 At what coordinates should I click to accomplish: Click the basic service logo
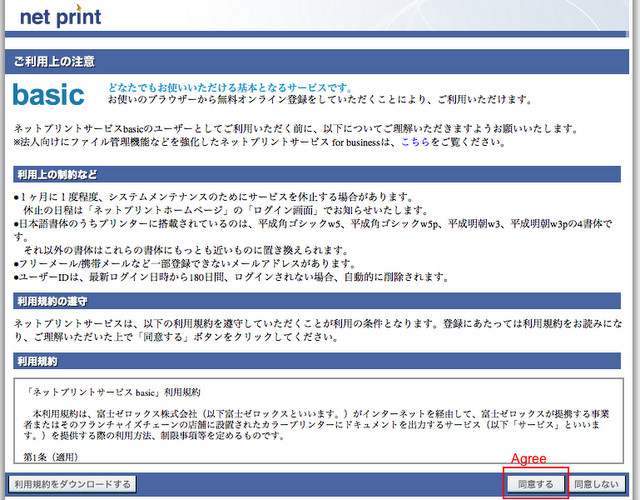tap(49, 94)
